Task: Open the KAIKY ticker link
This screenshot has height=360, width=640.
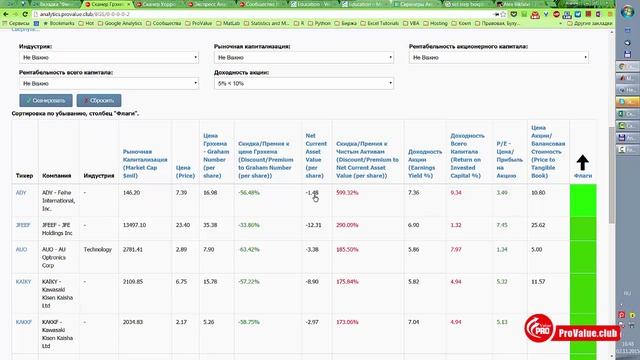Action: pos(23,282)
